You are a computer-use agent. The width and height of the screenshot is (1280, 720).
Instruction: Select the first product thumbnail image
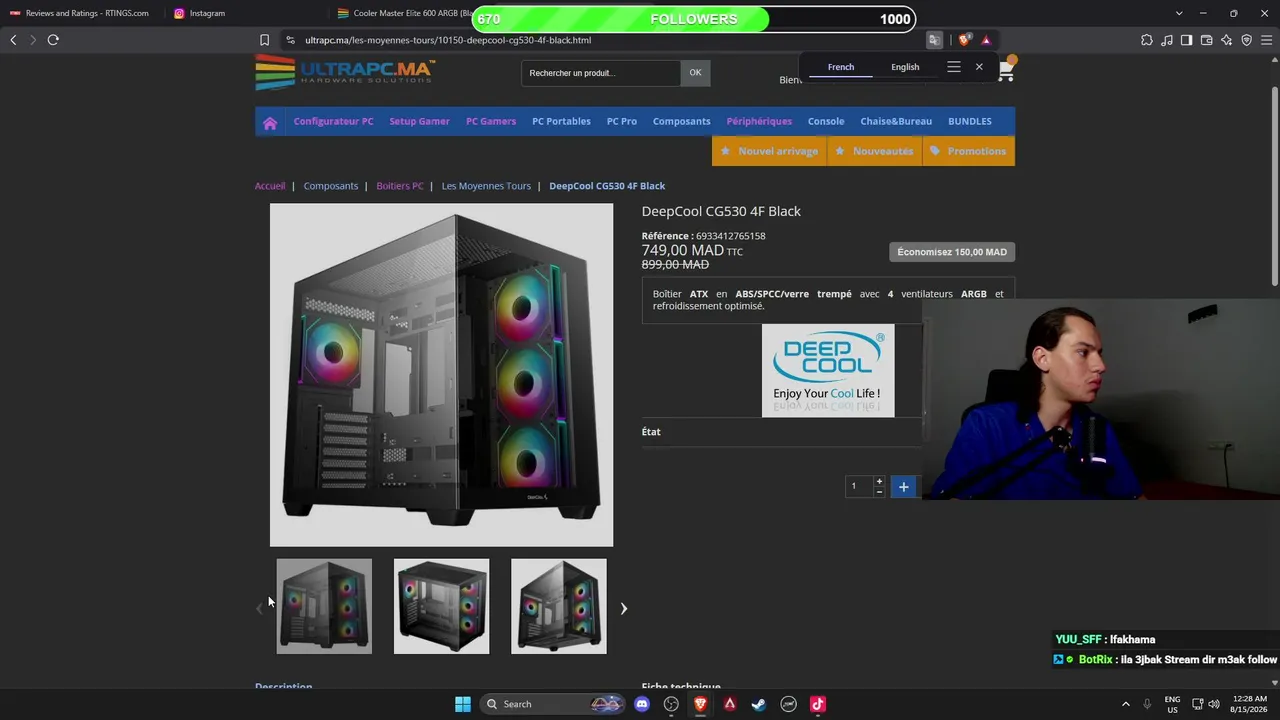[x=324, y=606]
